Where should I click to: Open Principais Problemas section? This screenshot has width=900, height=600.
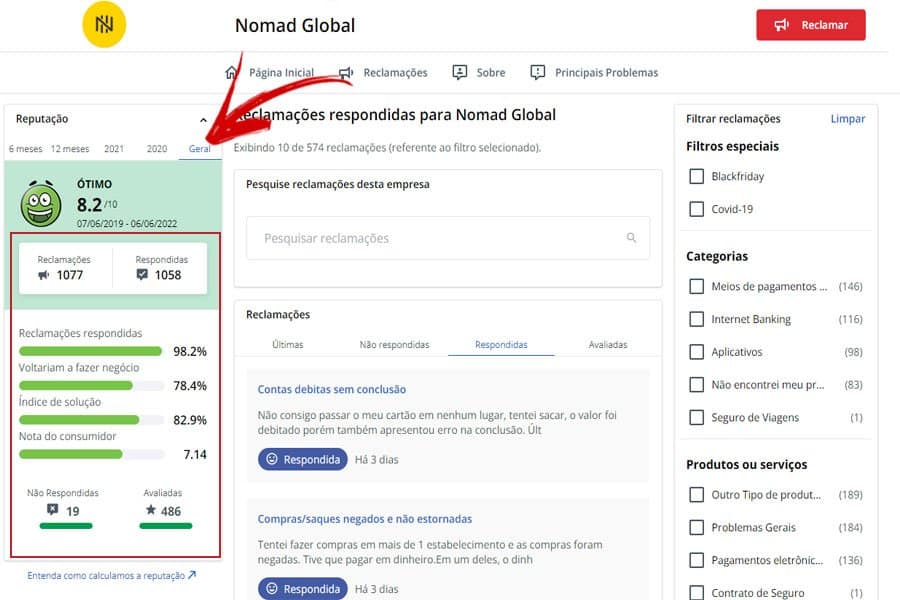[x=606, y=73]
